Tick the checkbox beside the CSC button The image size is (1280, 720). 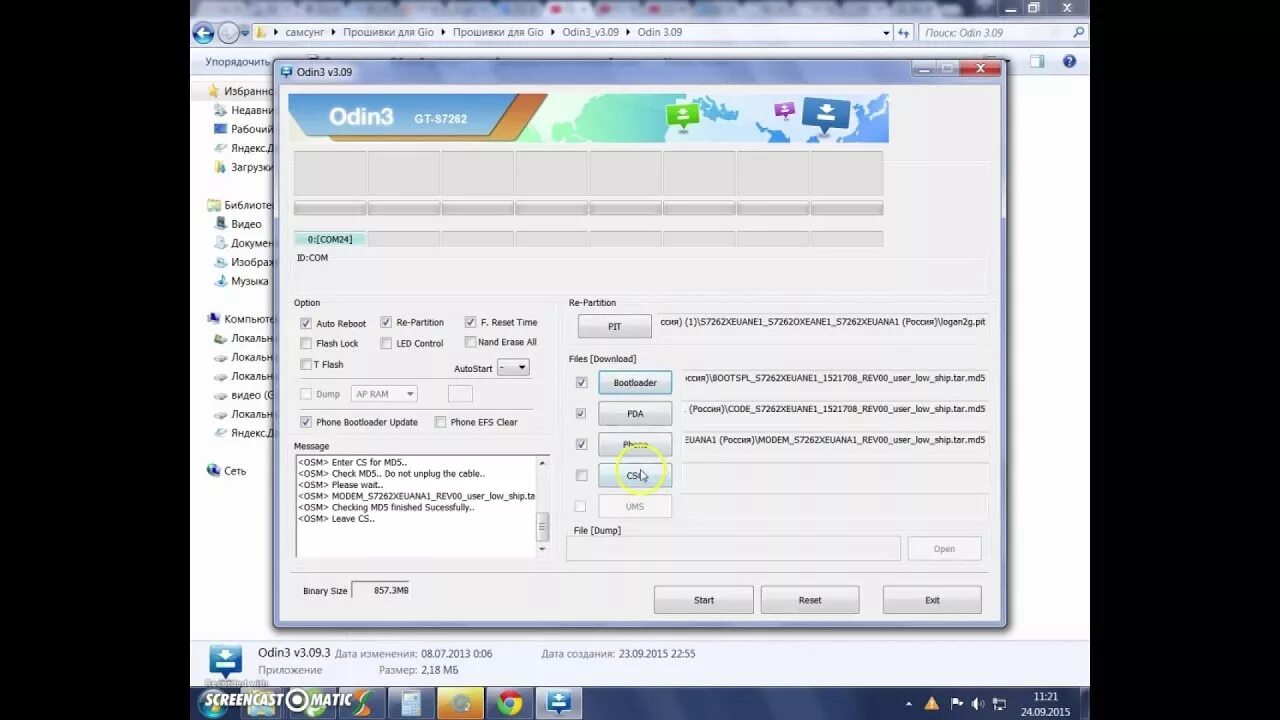click(581, 475)
